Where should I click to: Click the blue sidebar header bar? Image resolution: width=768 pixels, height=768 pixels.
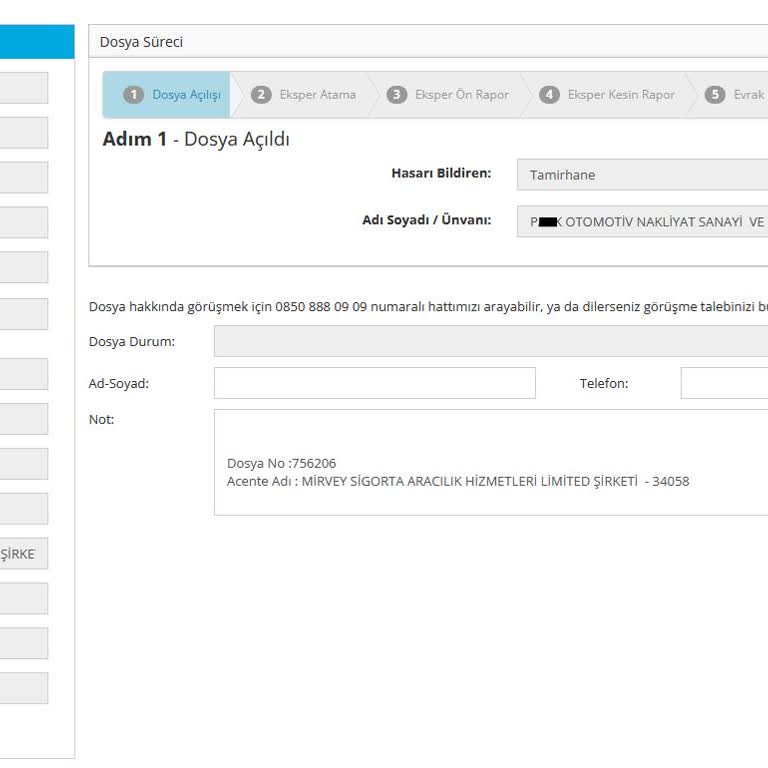pyautogui.click(x=36, y=42)
